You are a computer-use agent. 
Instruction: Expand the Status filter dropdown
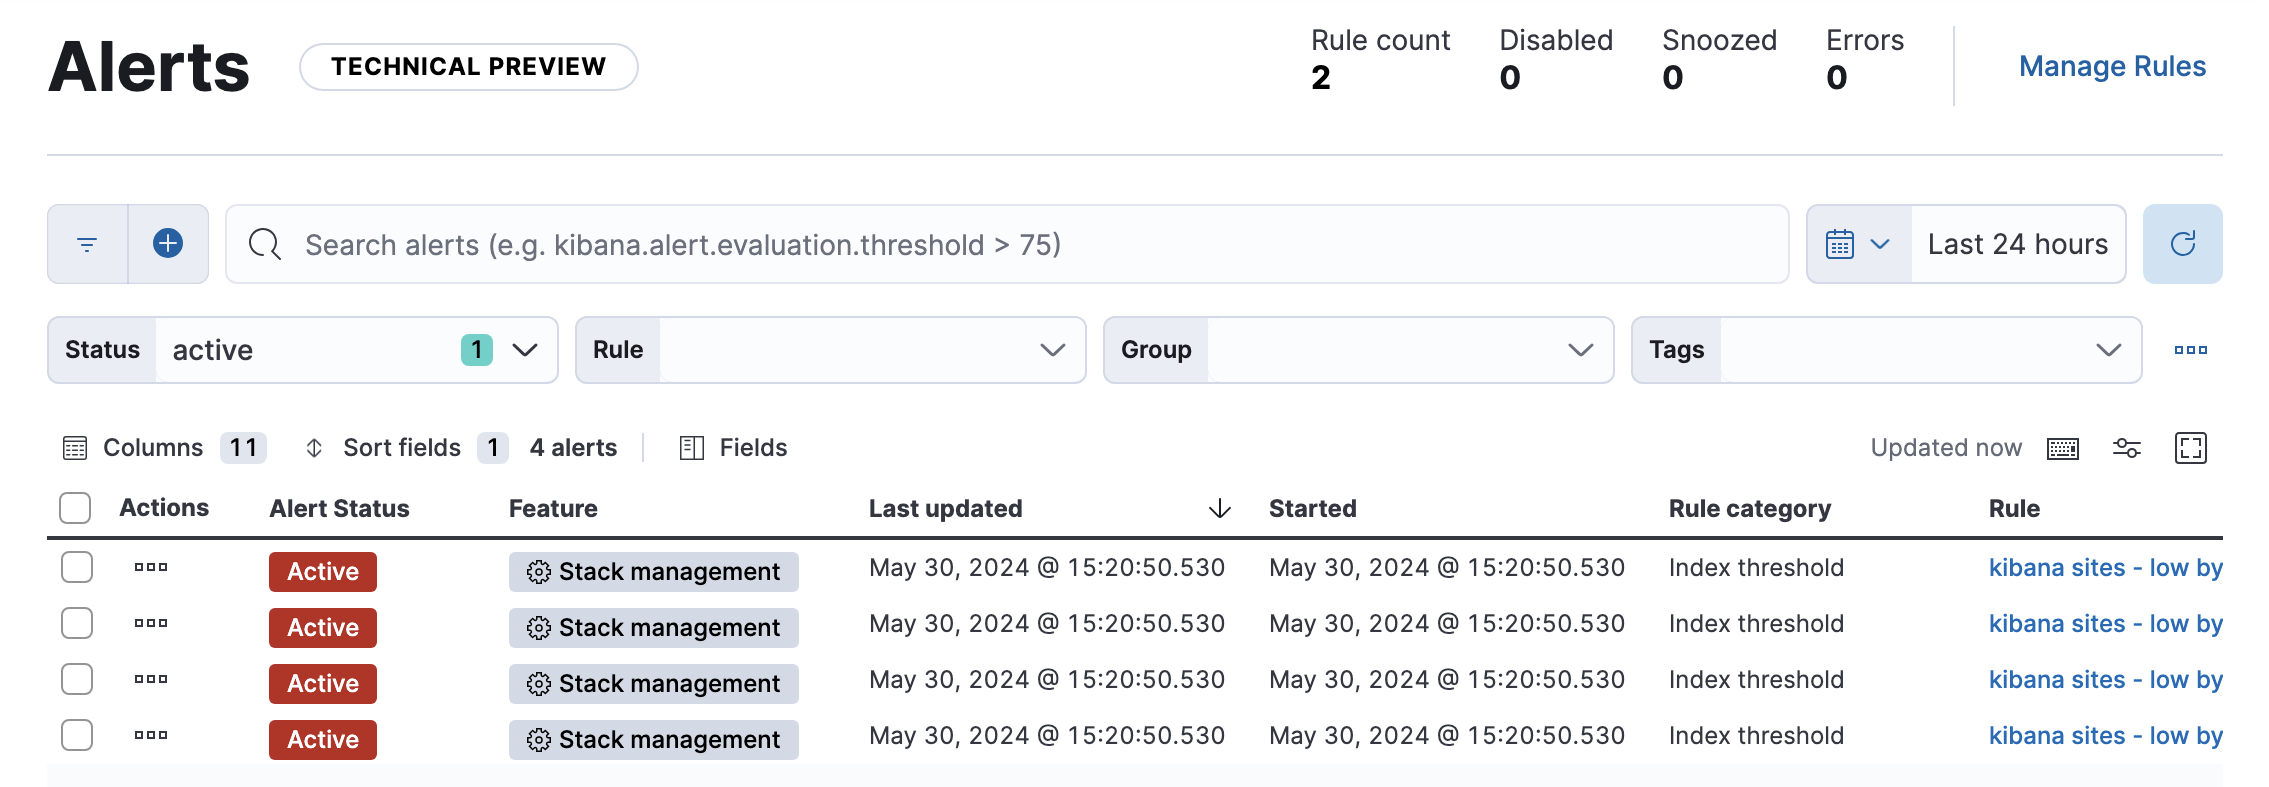tap(524, 350)
